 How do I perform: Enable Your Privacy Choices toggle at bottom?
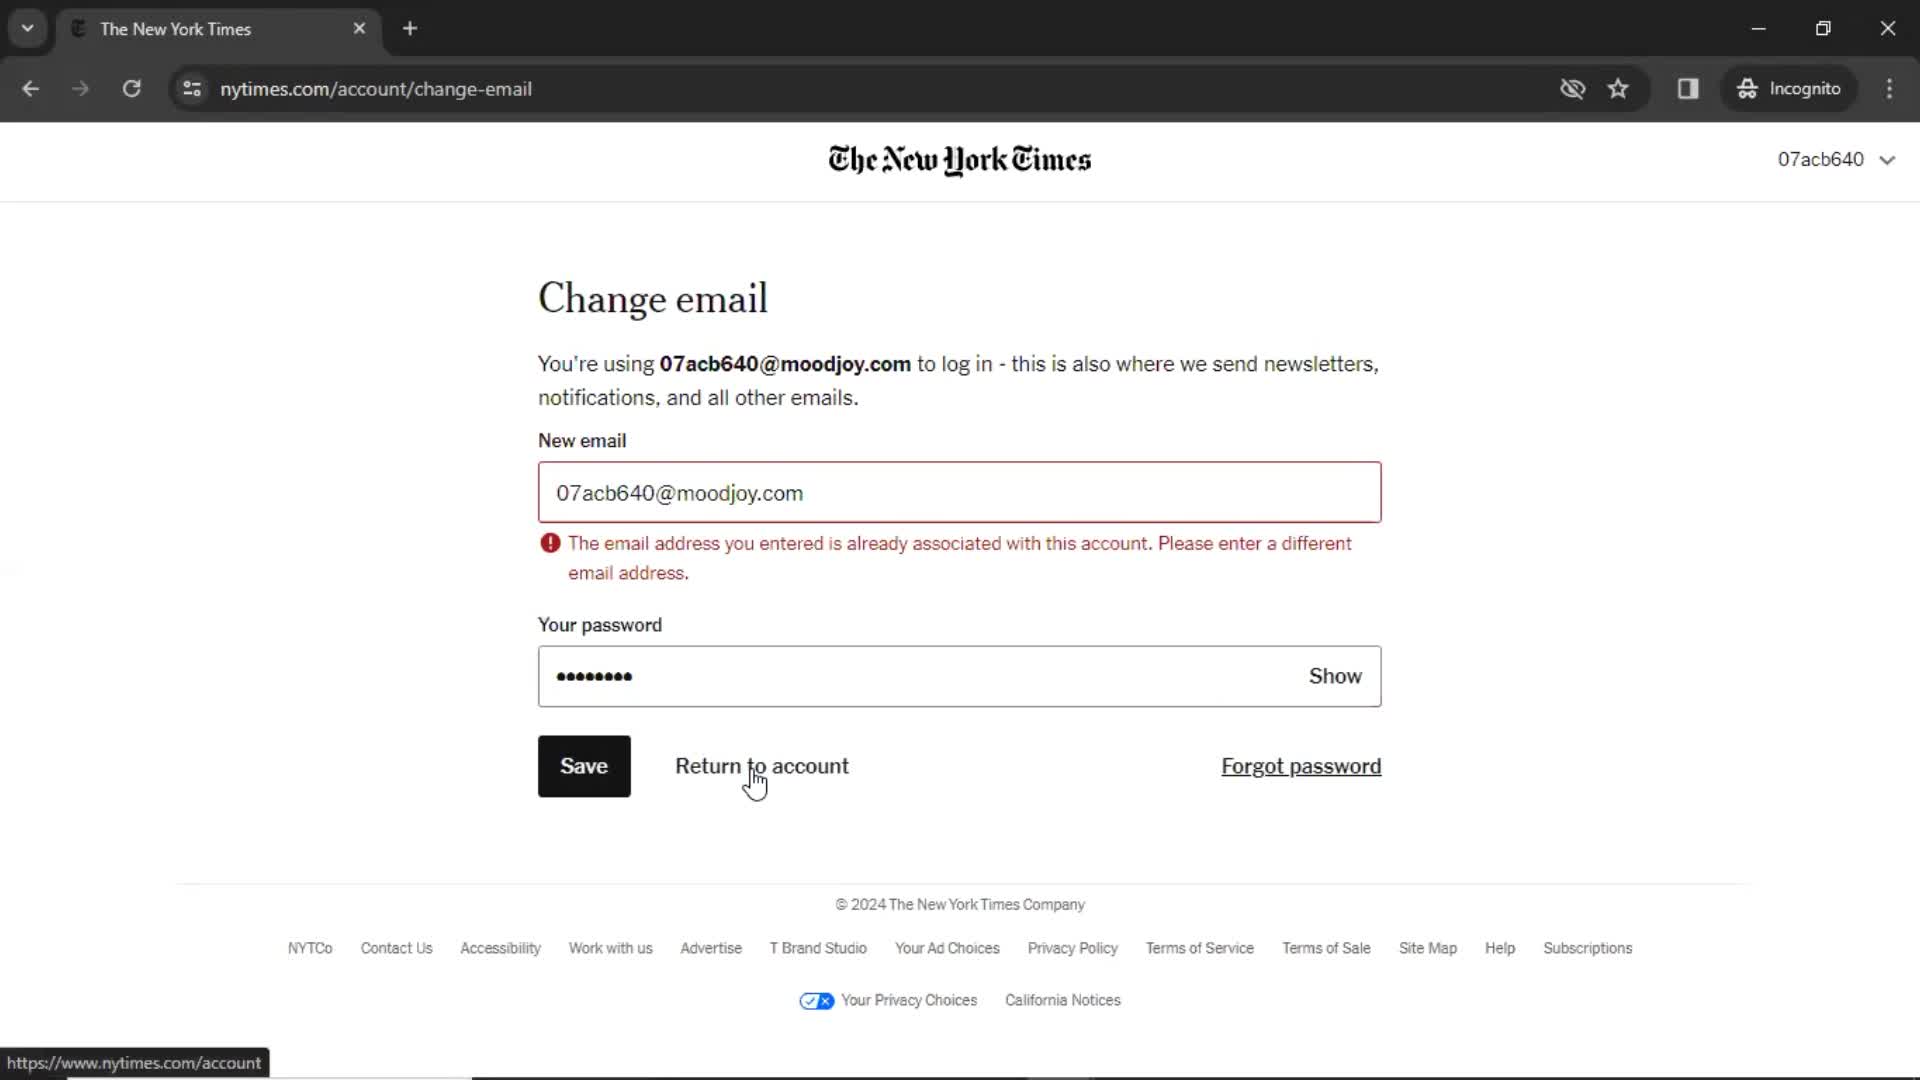coord(815,1000)
